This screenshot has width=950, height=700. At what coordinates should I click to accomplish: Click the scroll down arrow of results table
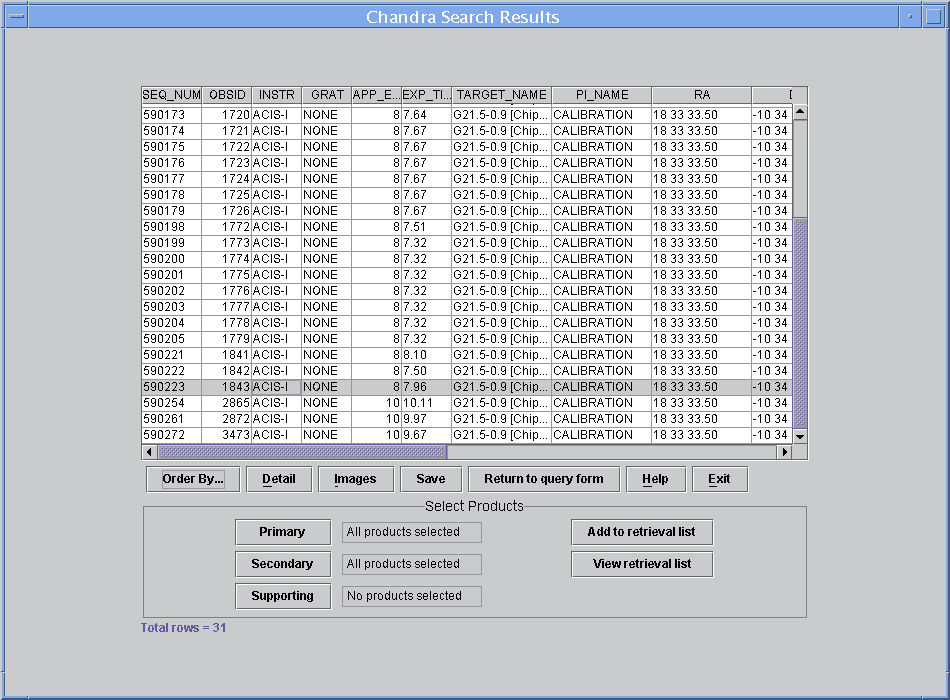pos(800,436)
